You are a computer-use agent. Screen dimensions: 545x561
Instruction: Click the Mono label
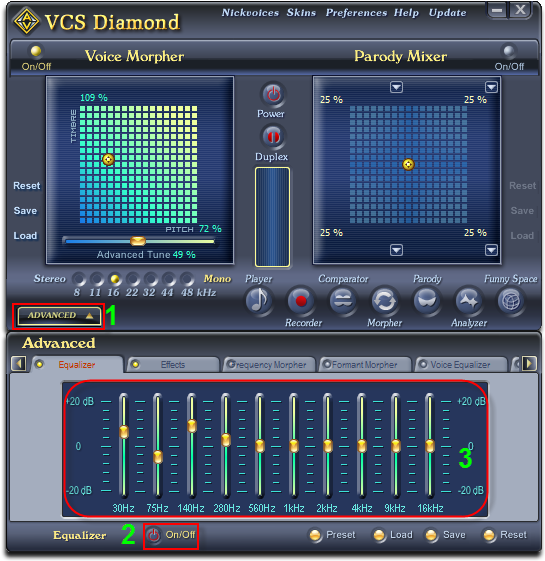[x=217, y=279]
